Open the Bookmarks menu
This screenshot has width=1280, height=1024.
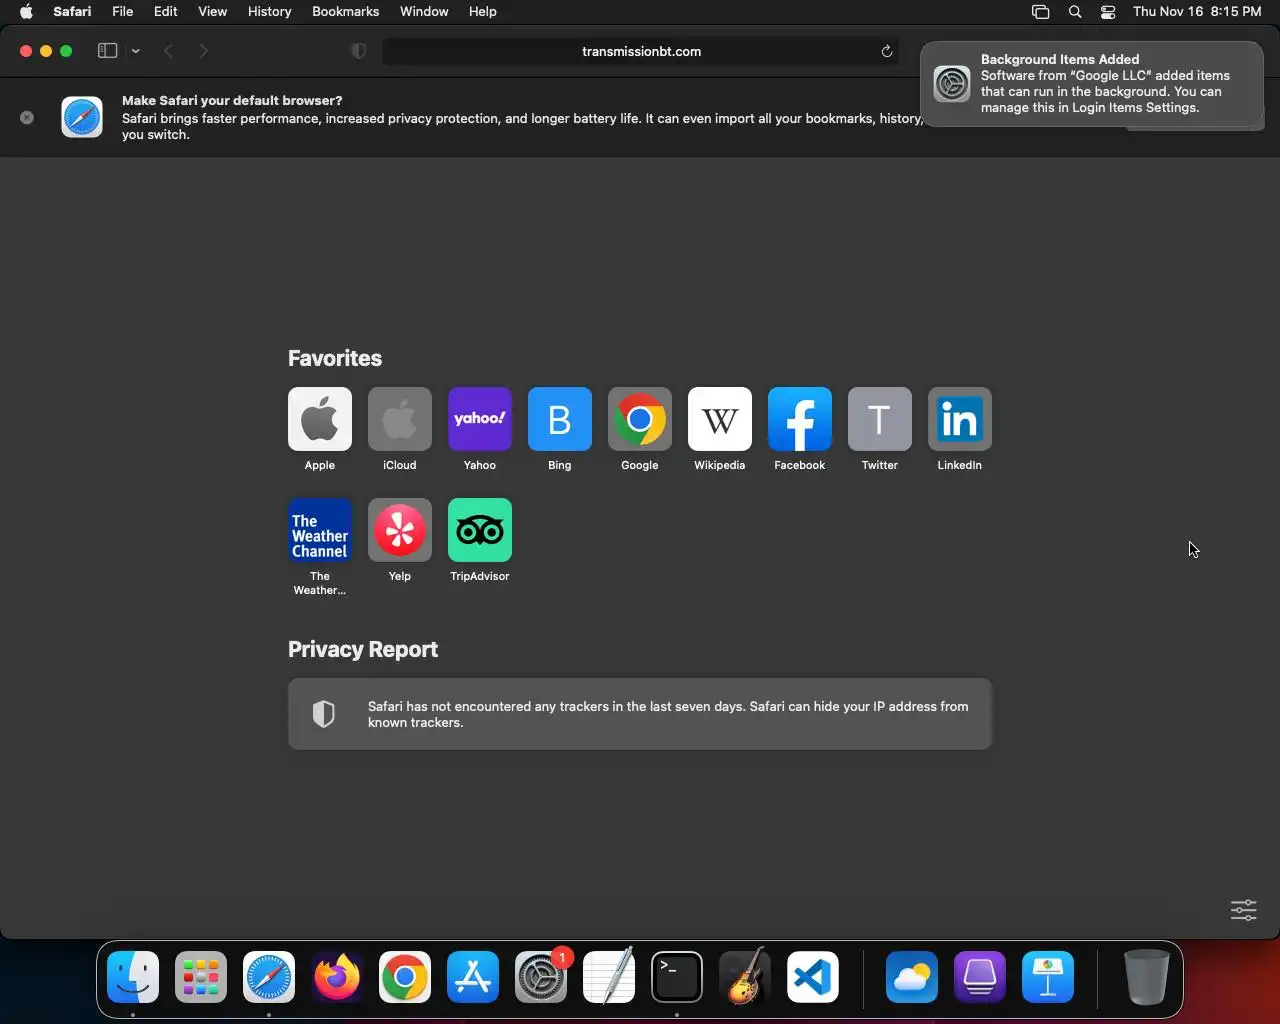(x=345, y=11)
